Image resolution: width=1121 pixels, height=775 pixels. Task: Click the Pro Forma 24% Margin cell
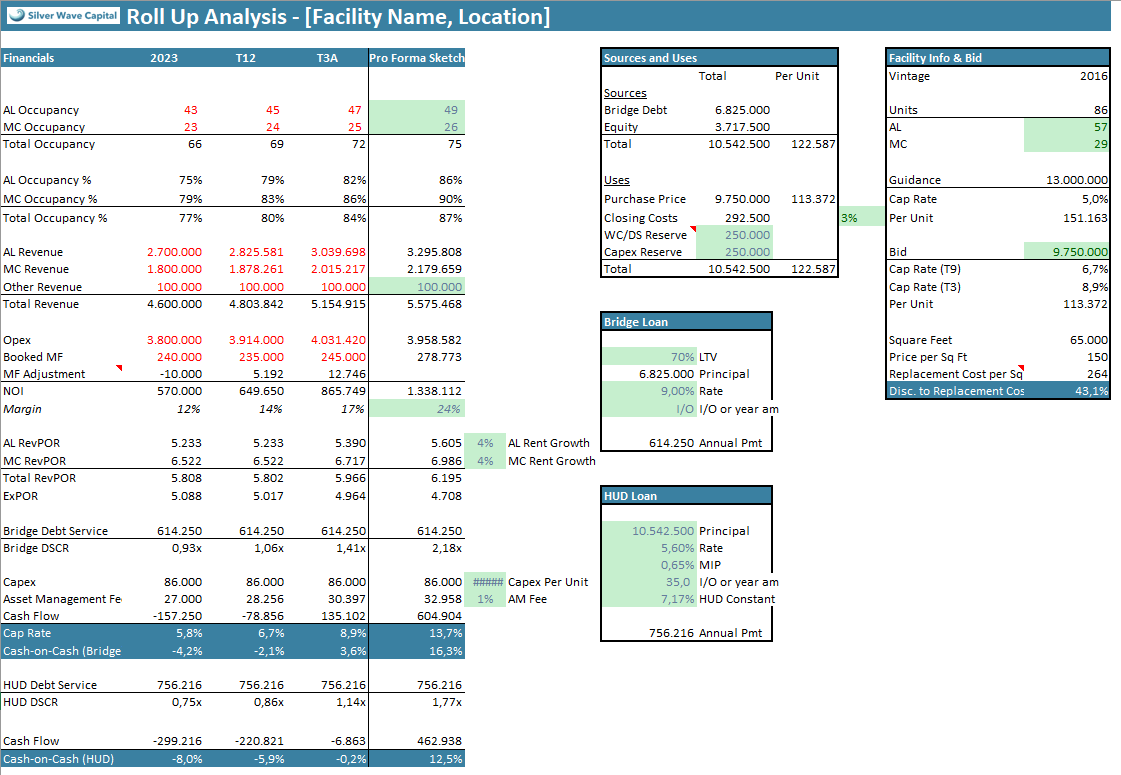coord(416,408)
